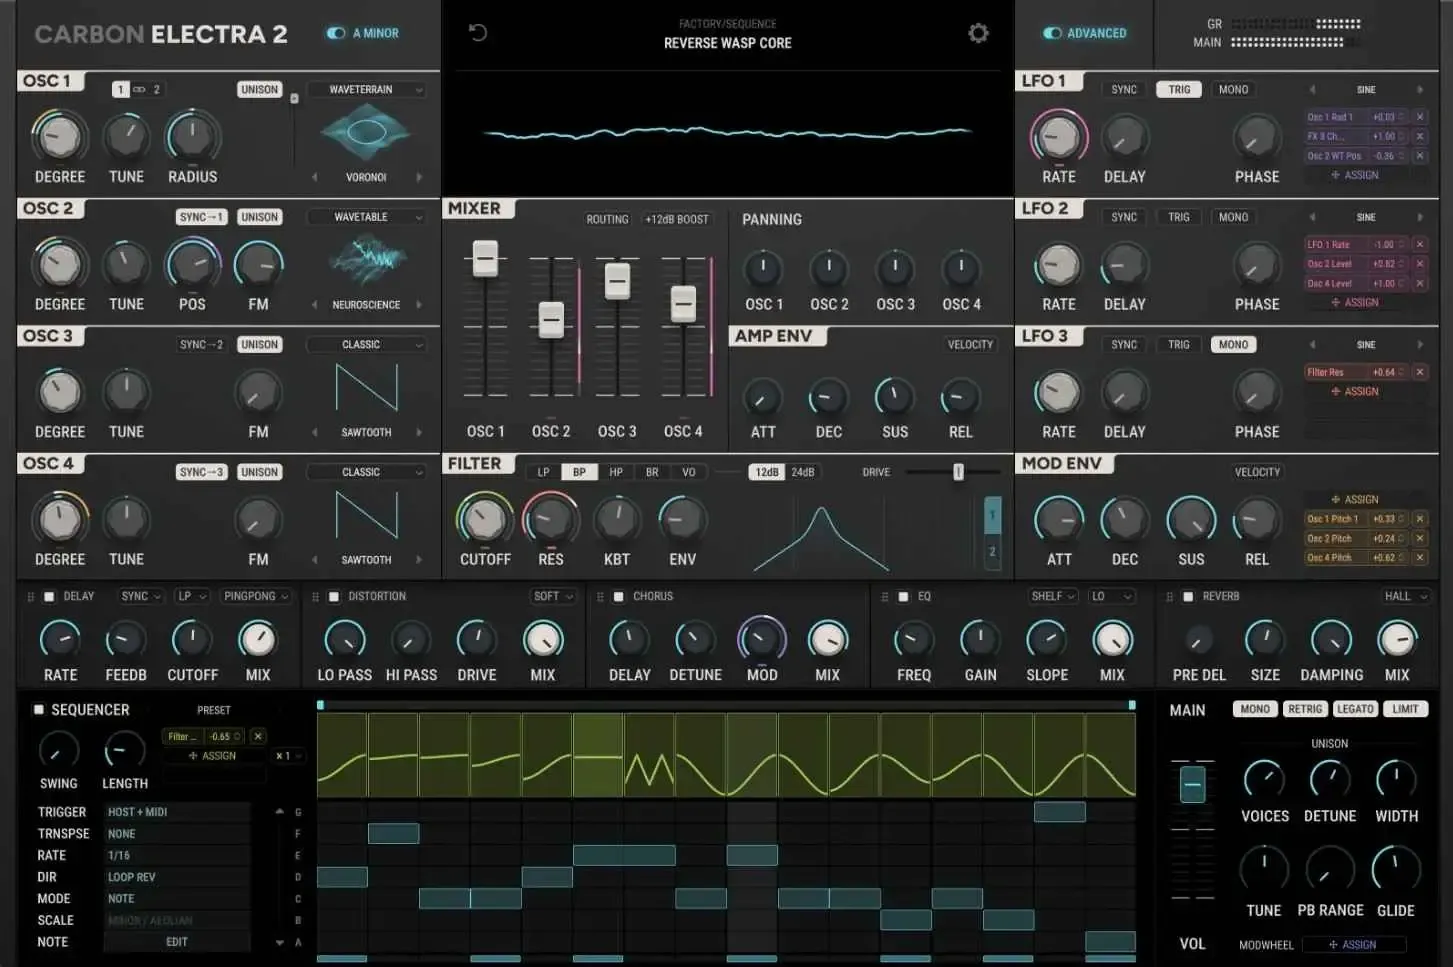Open the EQ Shelf type dropdown
Image resolution: width=1453 pixels, height=967 pixels.
pos(1054,596)
